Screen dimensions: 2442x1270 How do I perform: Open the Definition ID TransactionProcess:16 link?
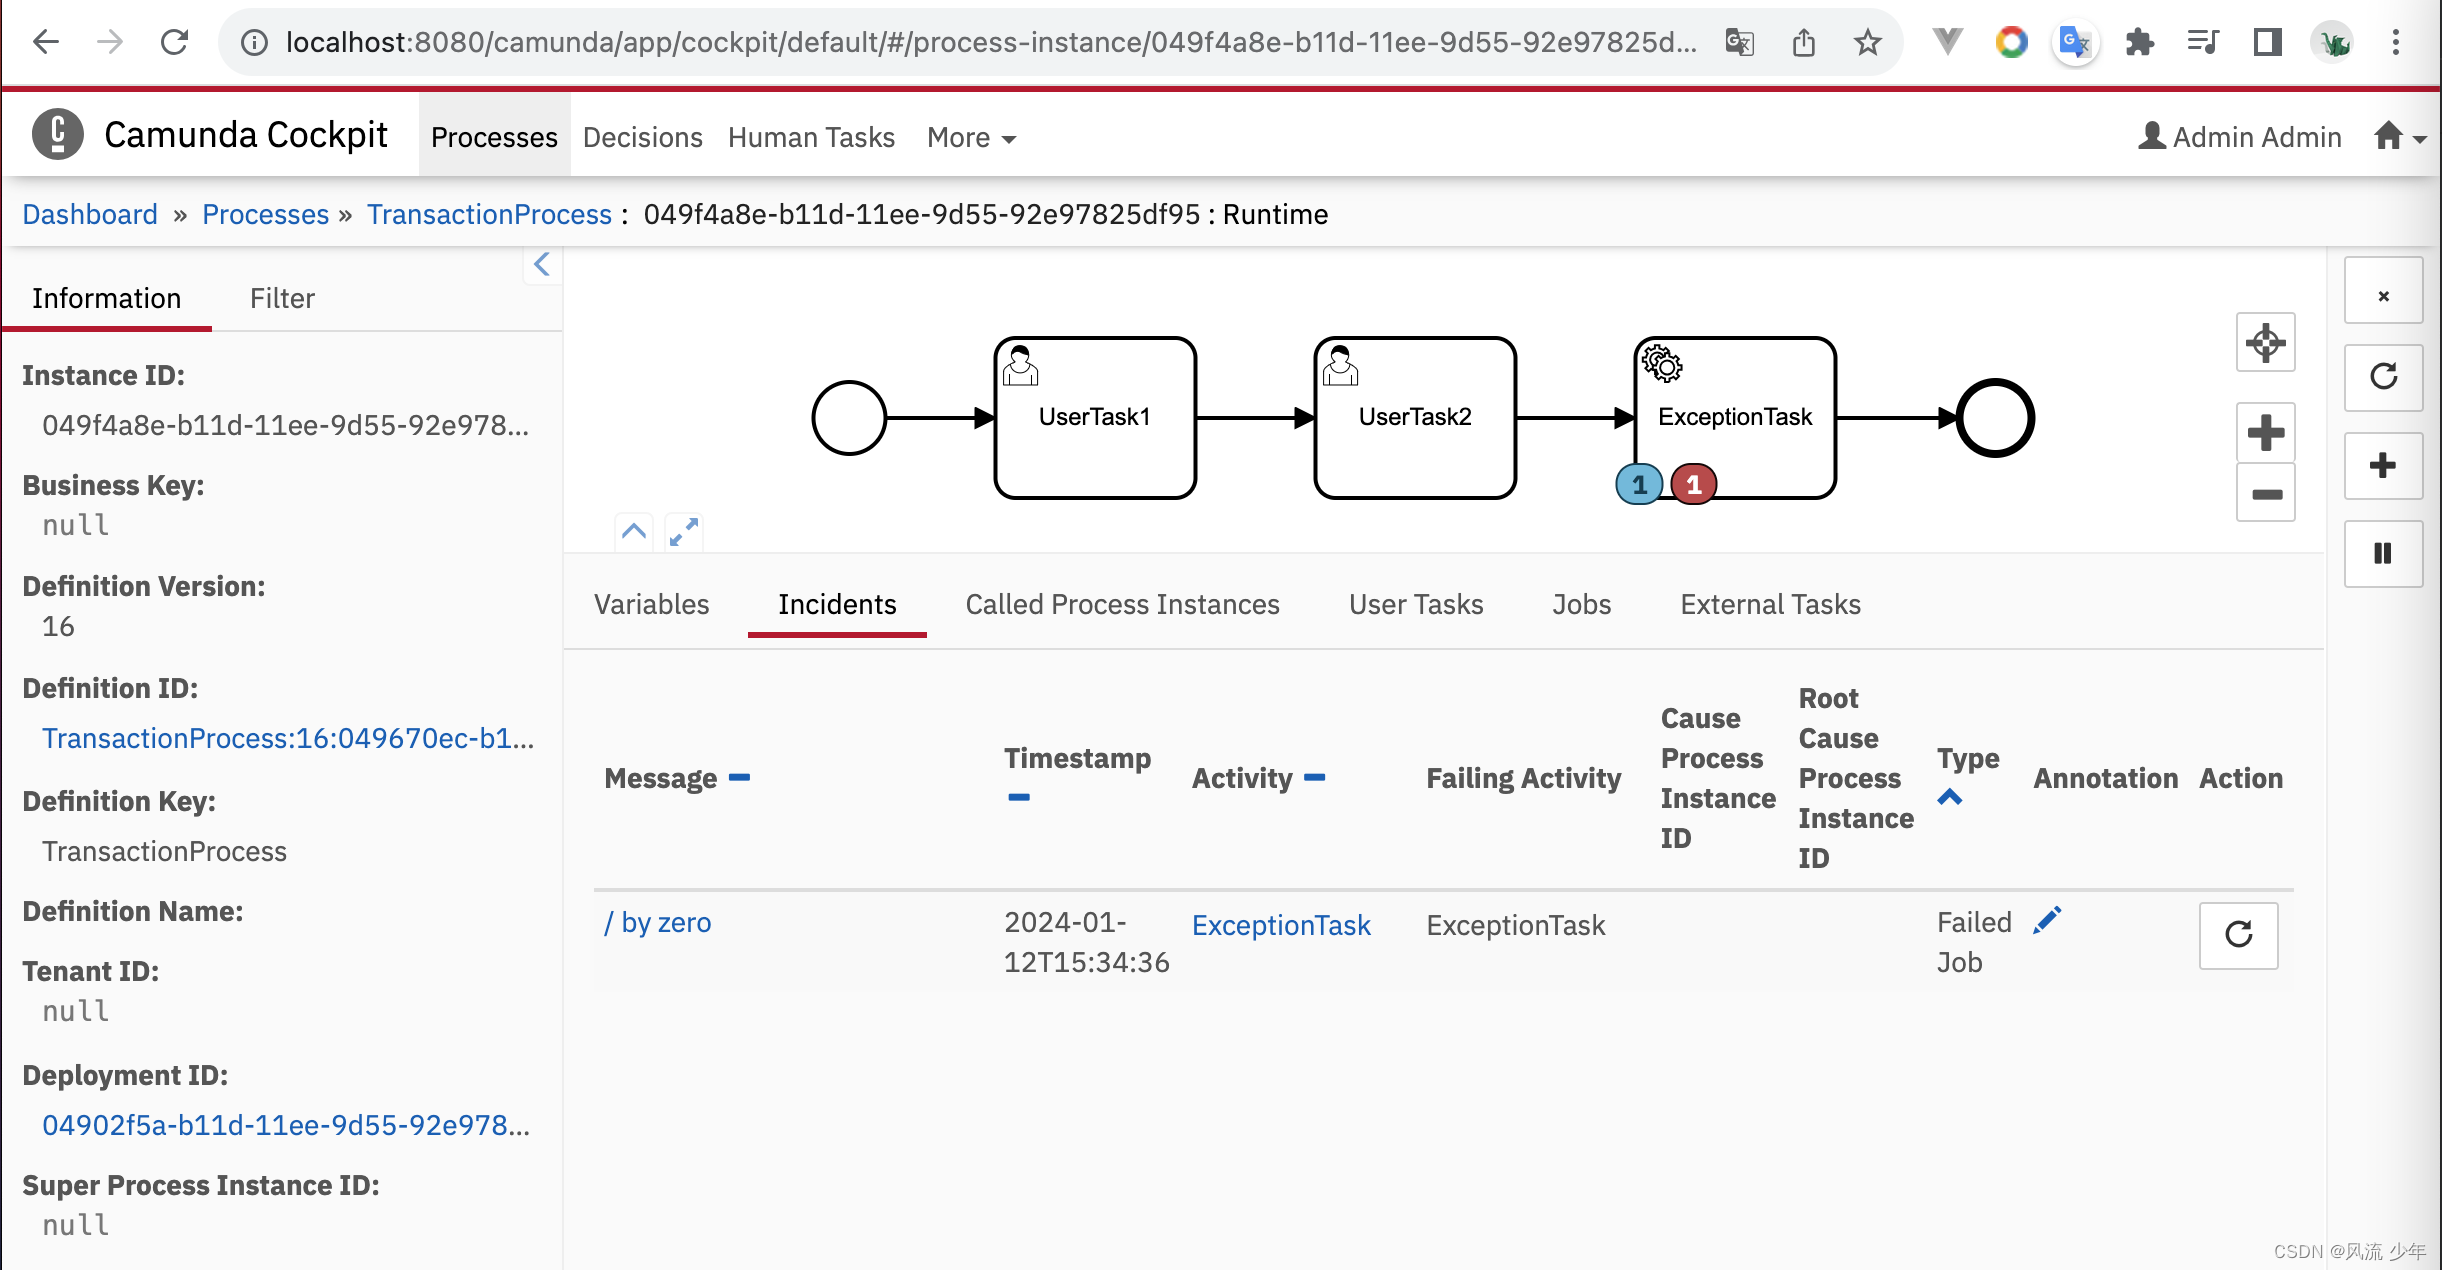click(288, 738)
